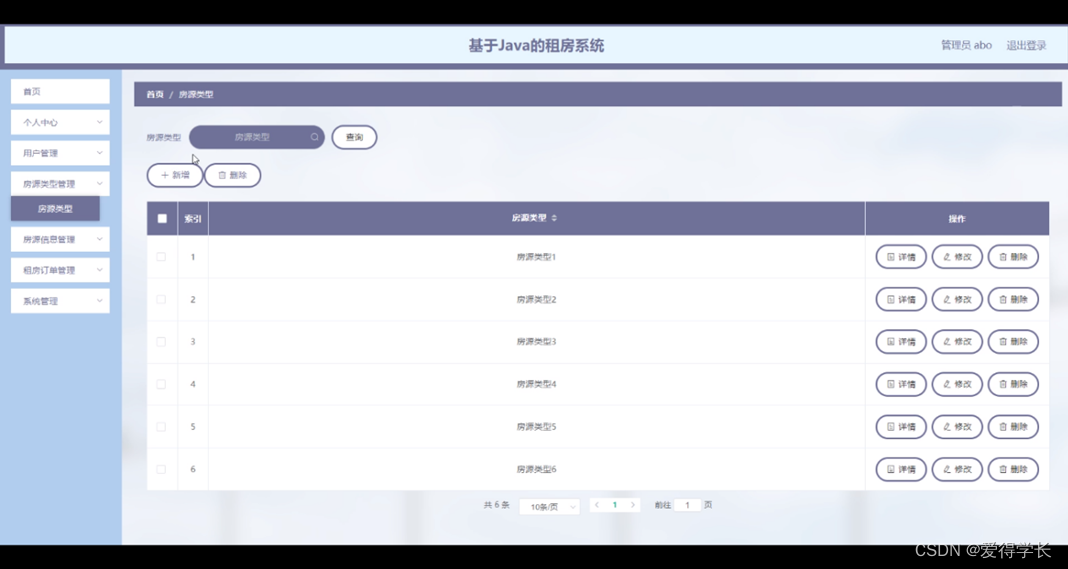Check the checkbox for row 房源类型2
Screen dimensions: 1068x569
point(161,299)
